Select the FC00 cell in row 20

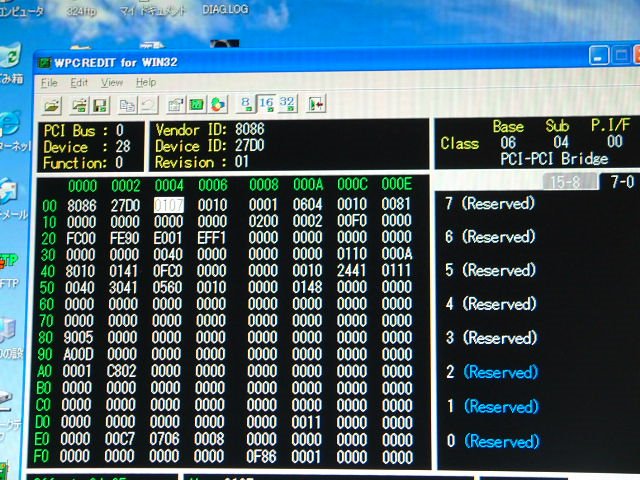pos(81,238)
